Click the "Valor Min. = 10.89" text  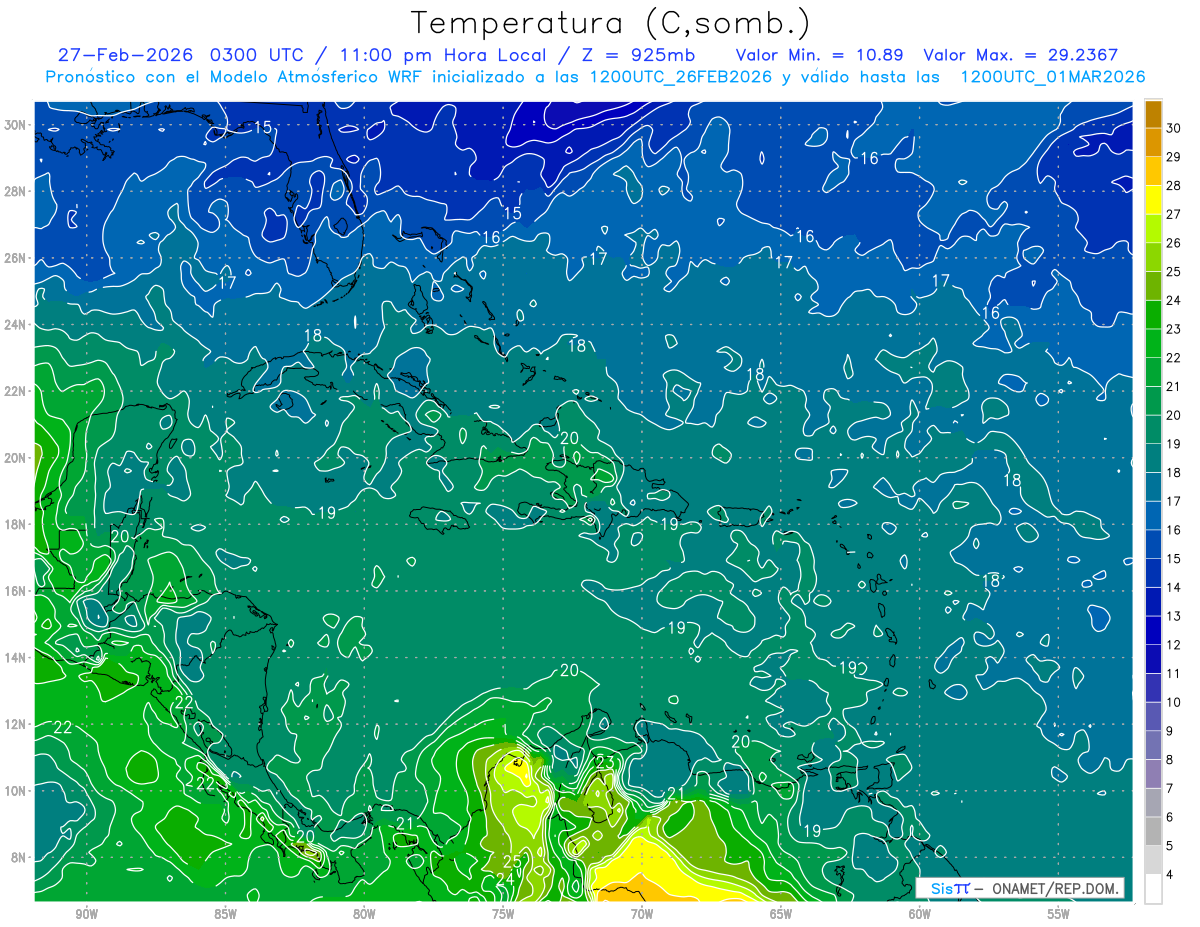tap(821, 55)
